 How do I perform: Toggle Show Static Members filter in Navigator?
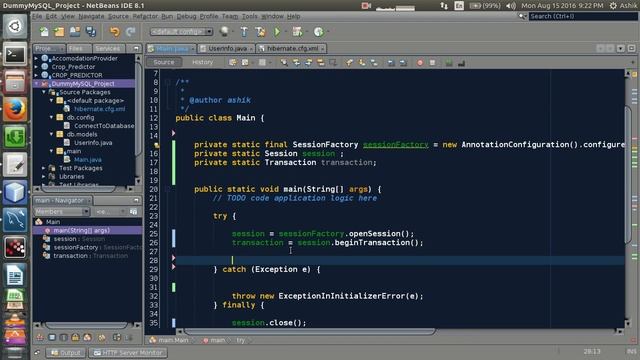point(64,338)
